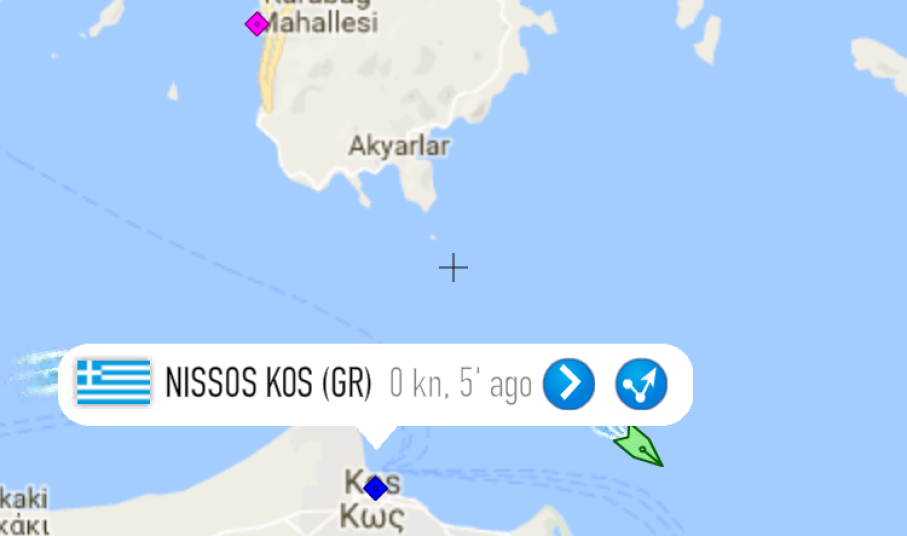Click the blue diamond port marker at Kos
The width and height of the screenshot is (907, 536).
point(375,488)
